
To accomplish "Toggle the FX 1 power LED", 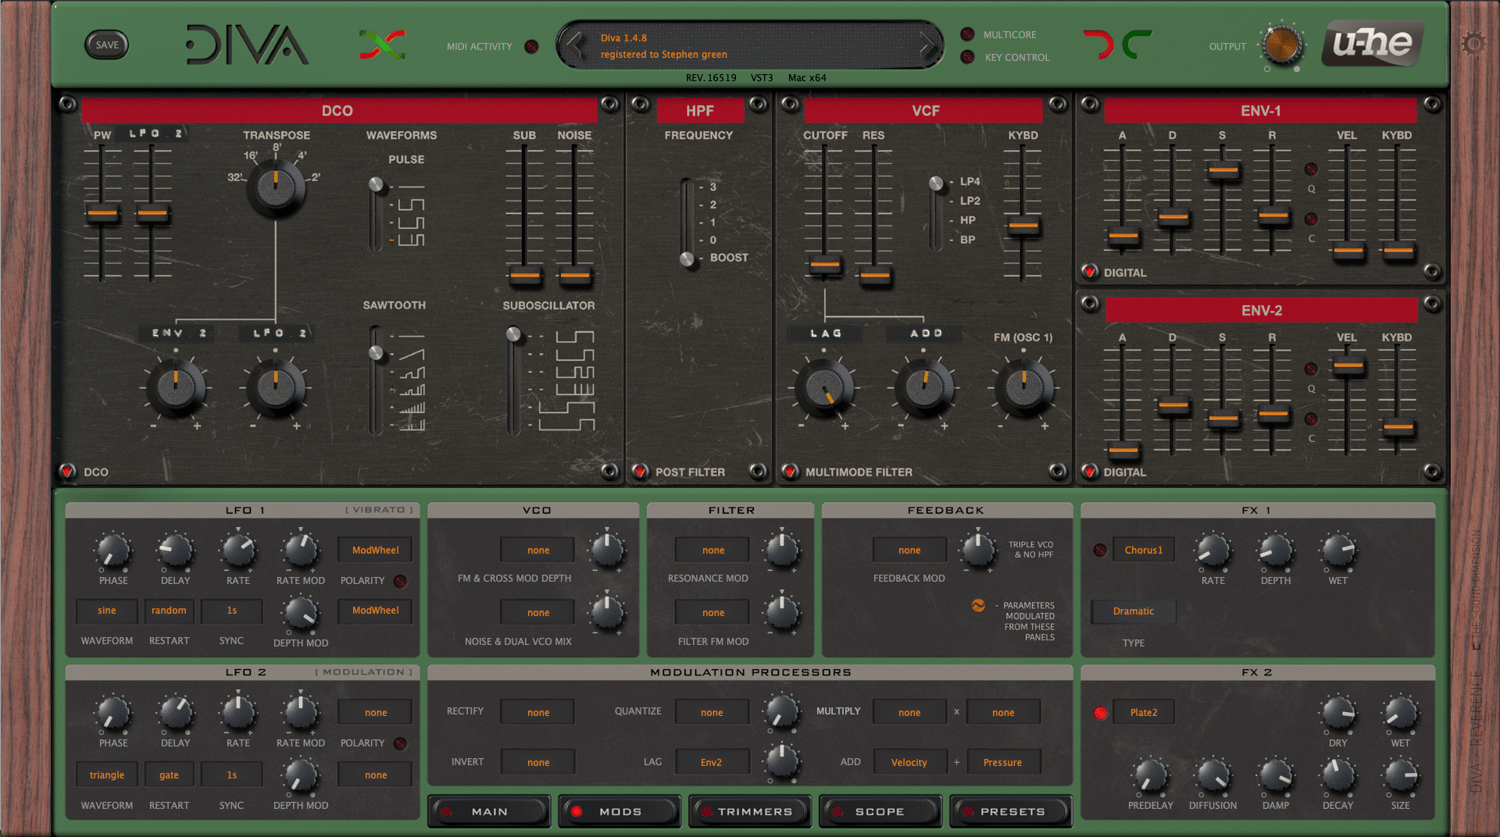I will pyautogui.click(x=1100, y=550).
